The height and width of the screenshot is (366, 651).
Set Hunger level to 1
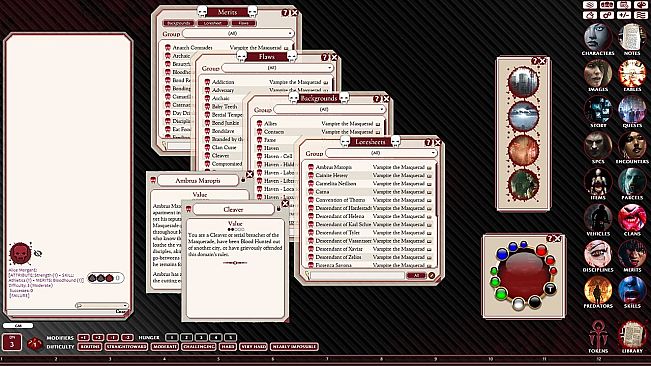coord(171,337)
